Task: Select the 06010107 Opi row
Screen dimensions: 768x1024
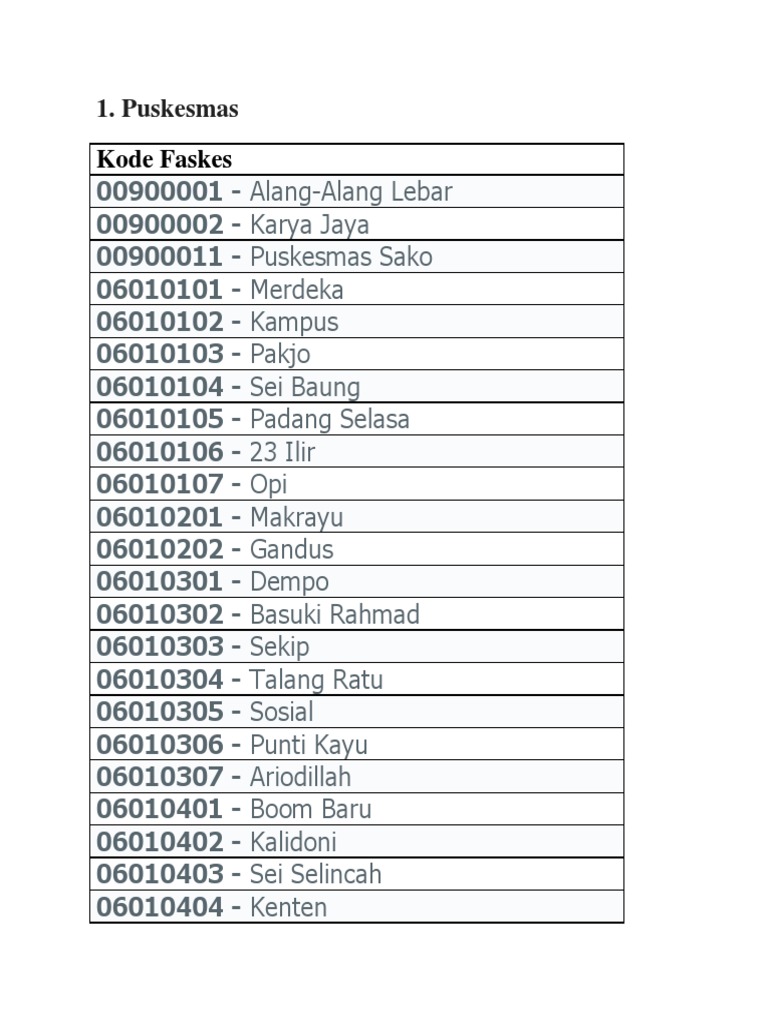Action: click(x=192, y=484)
